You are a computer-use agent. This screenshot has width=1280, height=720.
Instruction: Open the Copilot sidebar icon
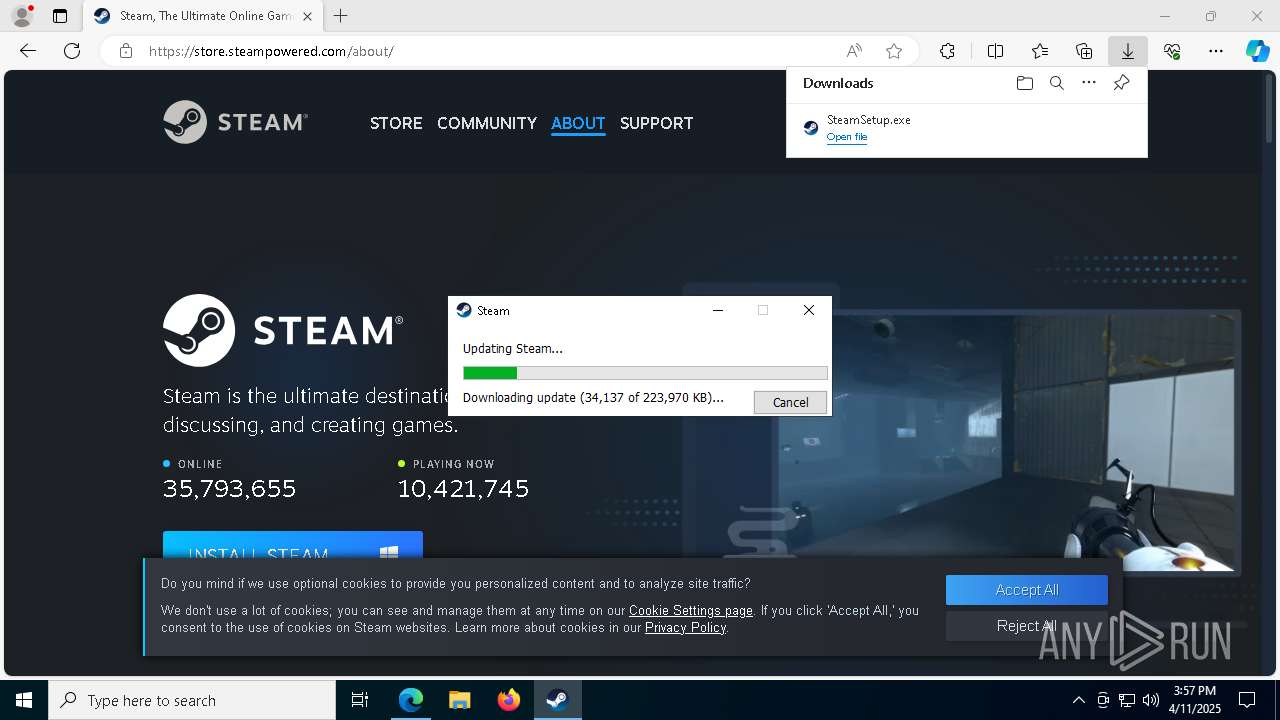click(1257, 51)
